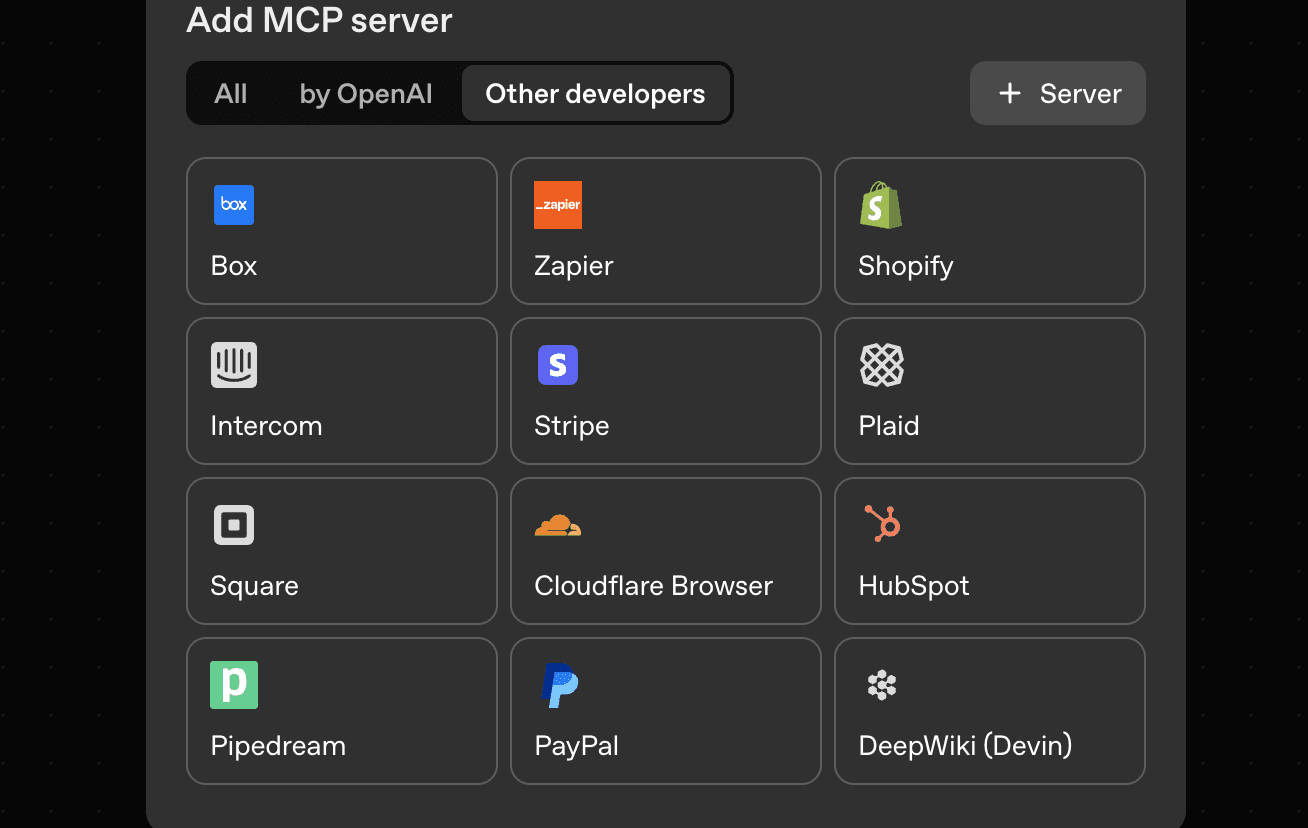Click the + Server button
This screenshot has width=1308, height=828.
pos(1057,93)
